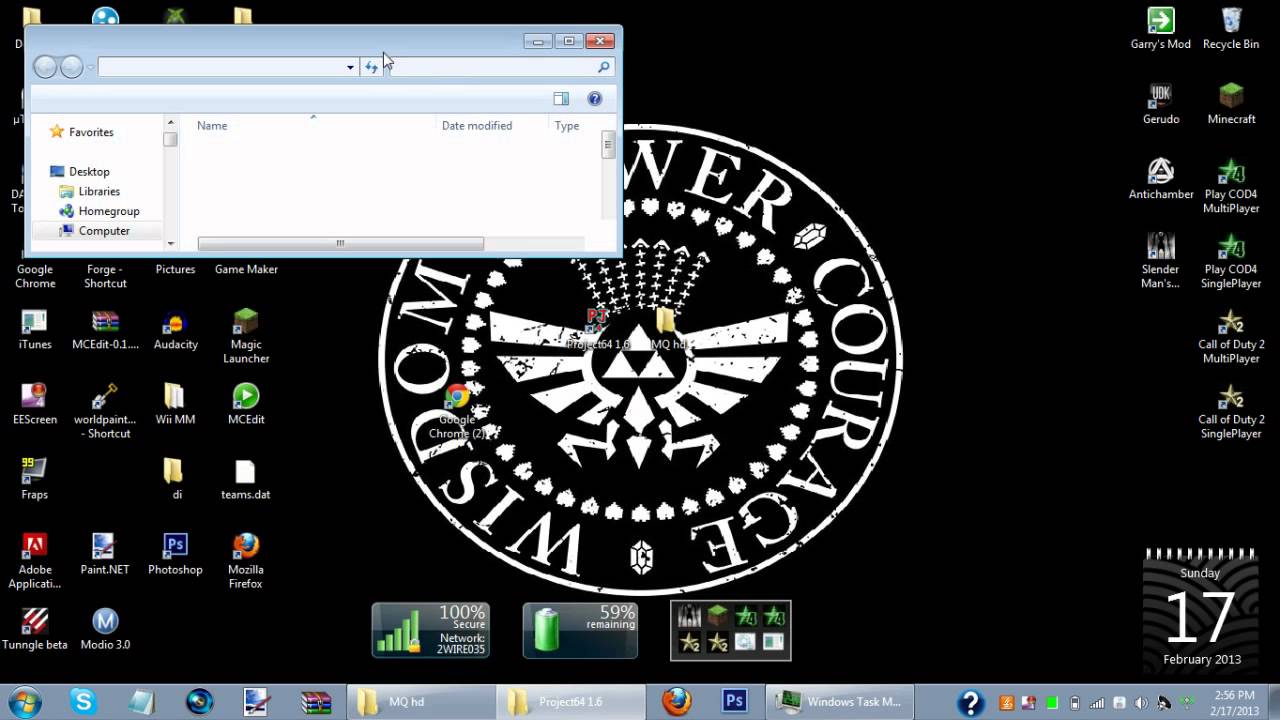Switch to Project64 1.6 taskbar window
The width and height of the screenshot is (1280, 720).
click(x=571, y=702)
